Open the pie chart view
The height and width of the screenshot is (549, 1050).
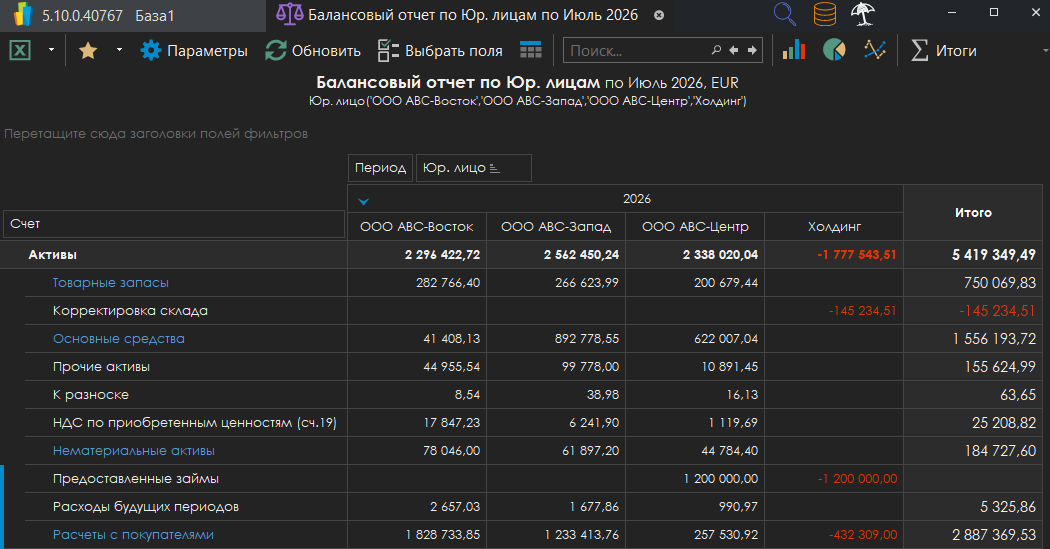834,50
